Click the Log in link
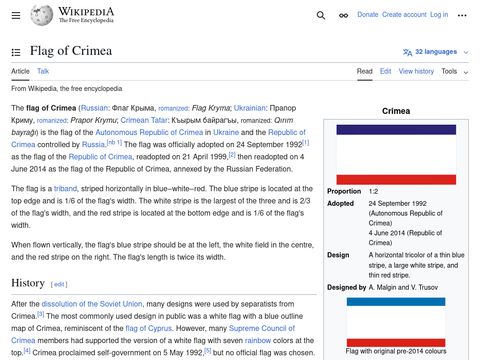This screenshot has width=480, height=360. tap(439, 15)
